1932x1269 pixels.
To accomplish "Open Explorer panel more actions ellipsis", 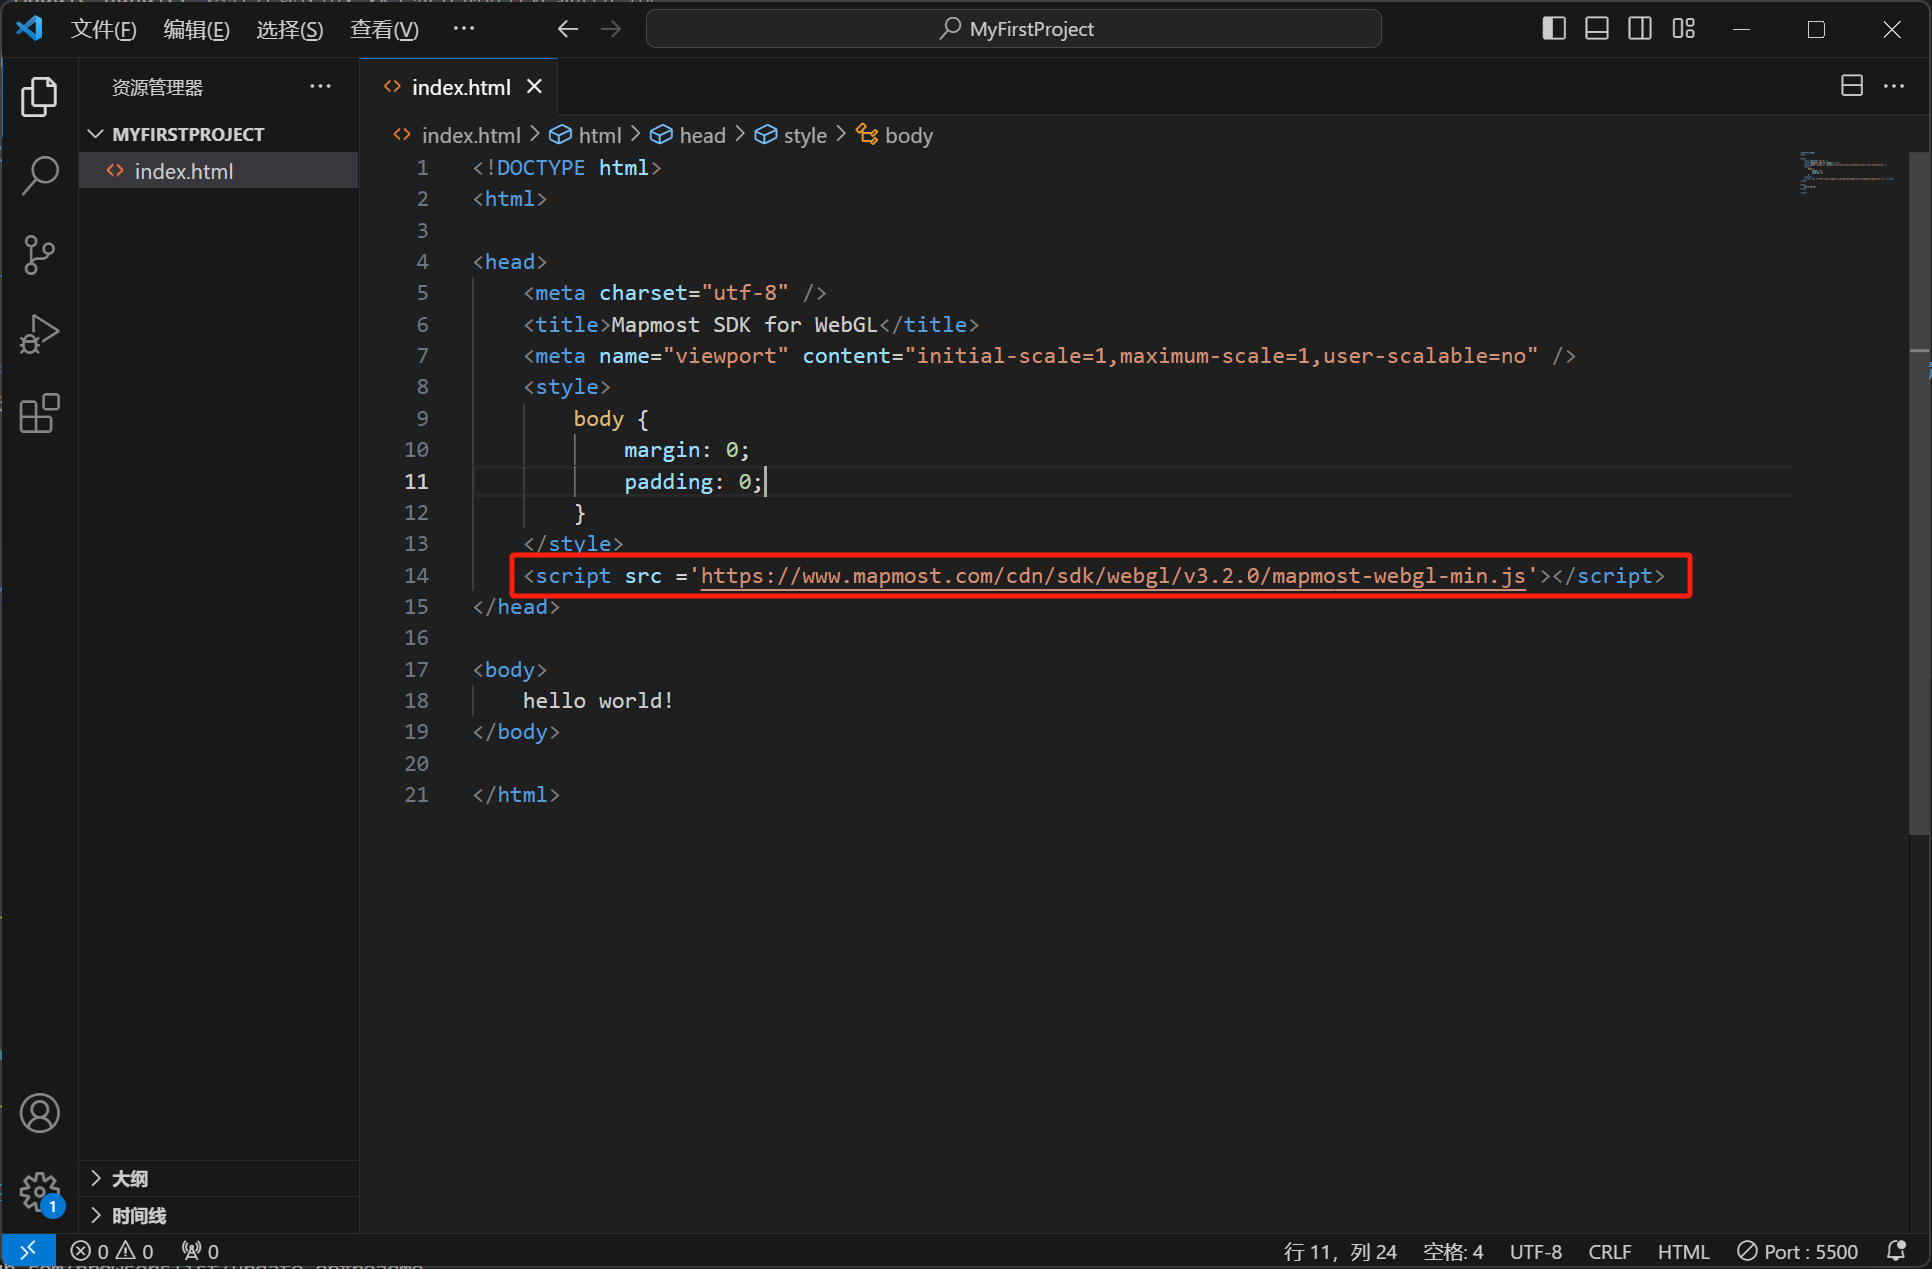I will 320,86.
